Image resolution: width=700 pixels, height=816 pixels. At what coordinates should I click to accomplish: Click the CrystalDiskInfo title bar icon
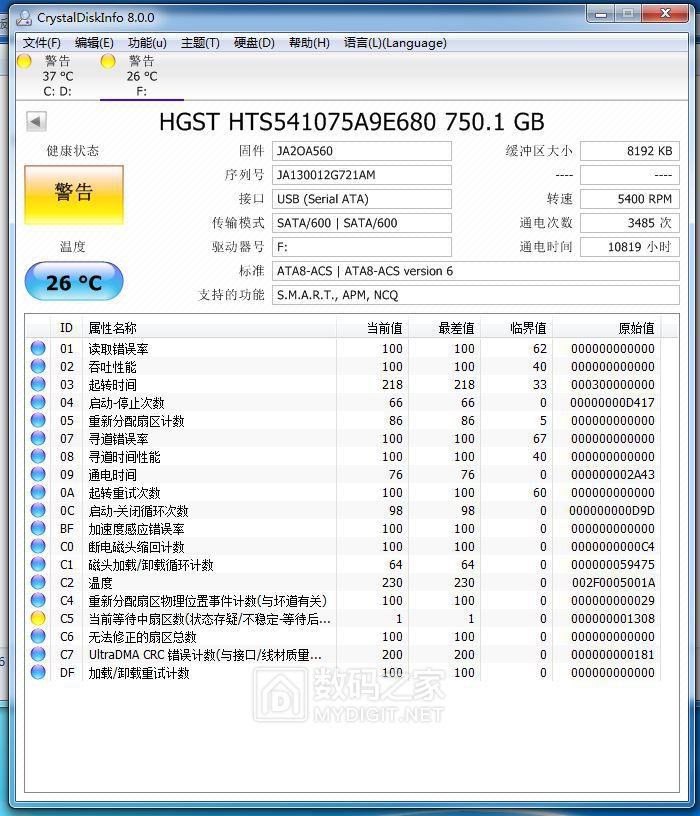24,18
